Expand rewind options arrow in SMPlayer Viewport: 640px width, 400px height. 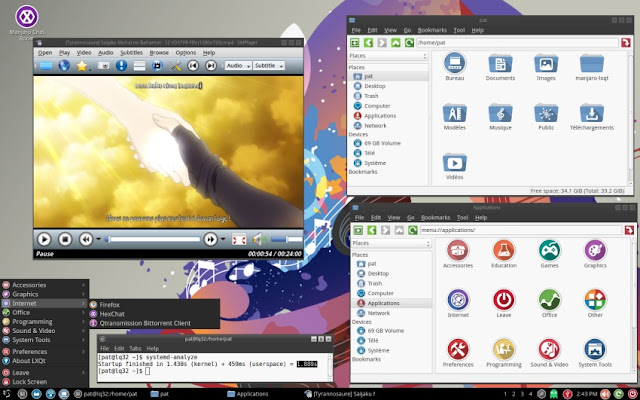pyautogui.click(x=98, y=240)
